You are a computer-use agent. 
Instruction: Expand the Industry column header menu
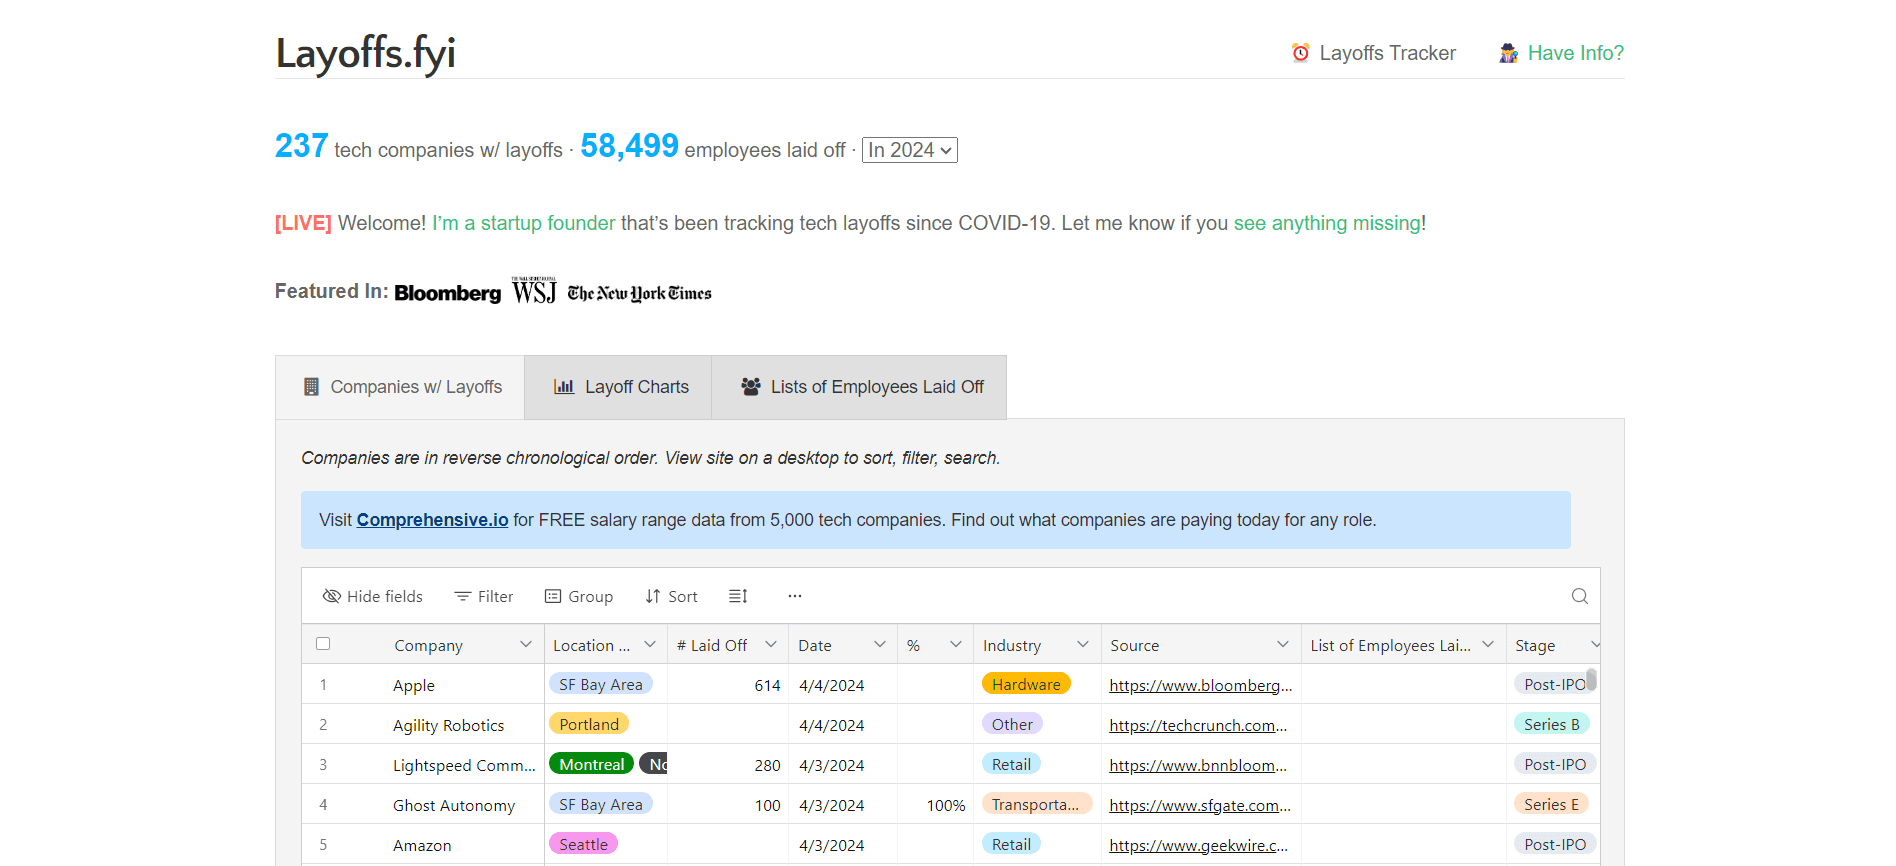[1083, 645]
